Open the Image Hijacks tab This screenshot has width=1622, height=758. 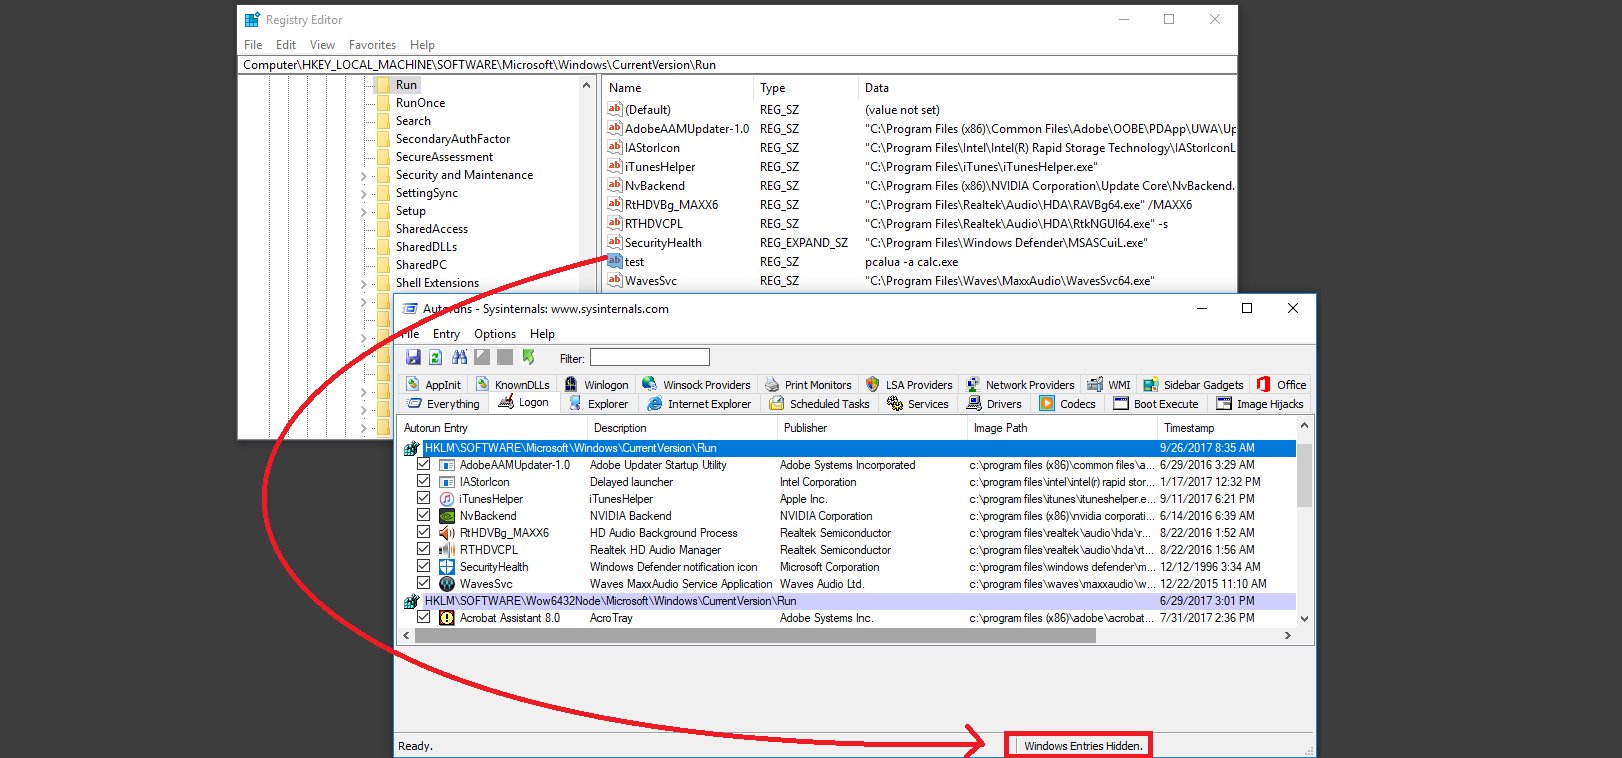tap(1260, 404)
